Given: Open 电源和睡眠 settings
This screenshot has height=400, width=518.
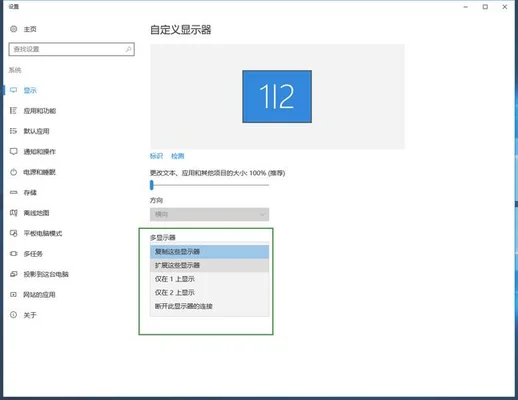Looking at the screenshot, I should [x=39, y=172].
